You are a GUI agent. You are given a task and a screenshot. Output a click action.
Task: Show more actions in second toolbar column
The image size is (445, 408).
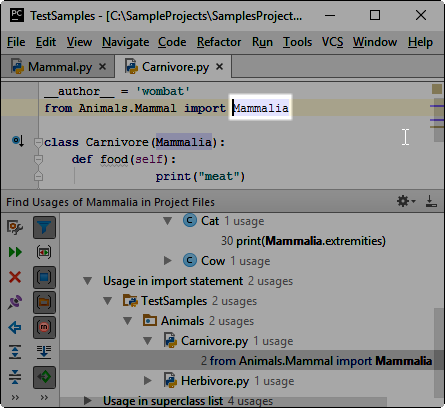(x=44, y=397)
